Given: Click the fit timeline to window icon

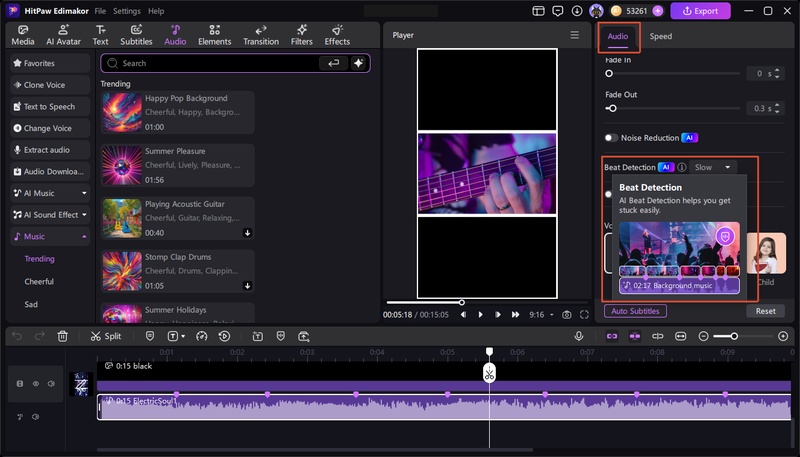Looking at the screenshot, I should click(680, 336).
